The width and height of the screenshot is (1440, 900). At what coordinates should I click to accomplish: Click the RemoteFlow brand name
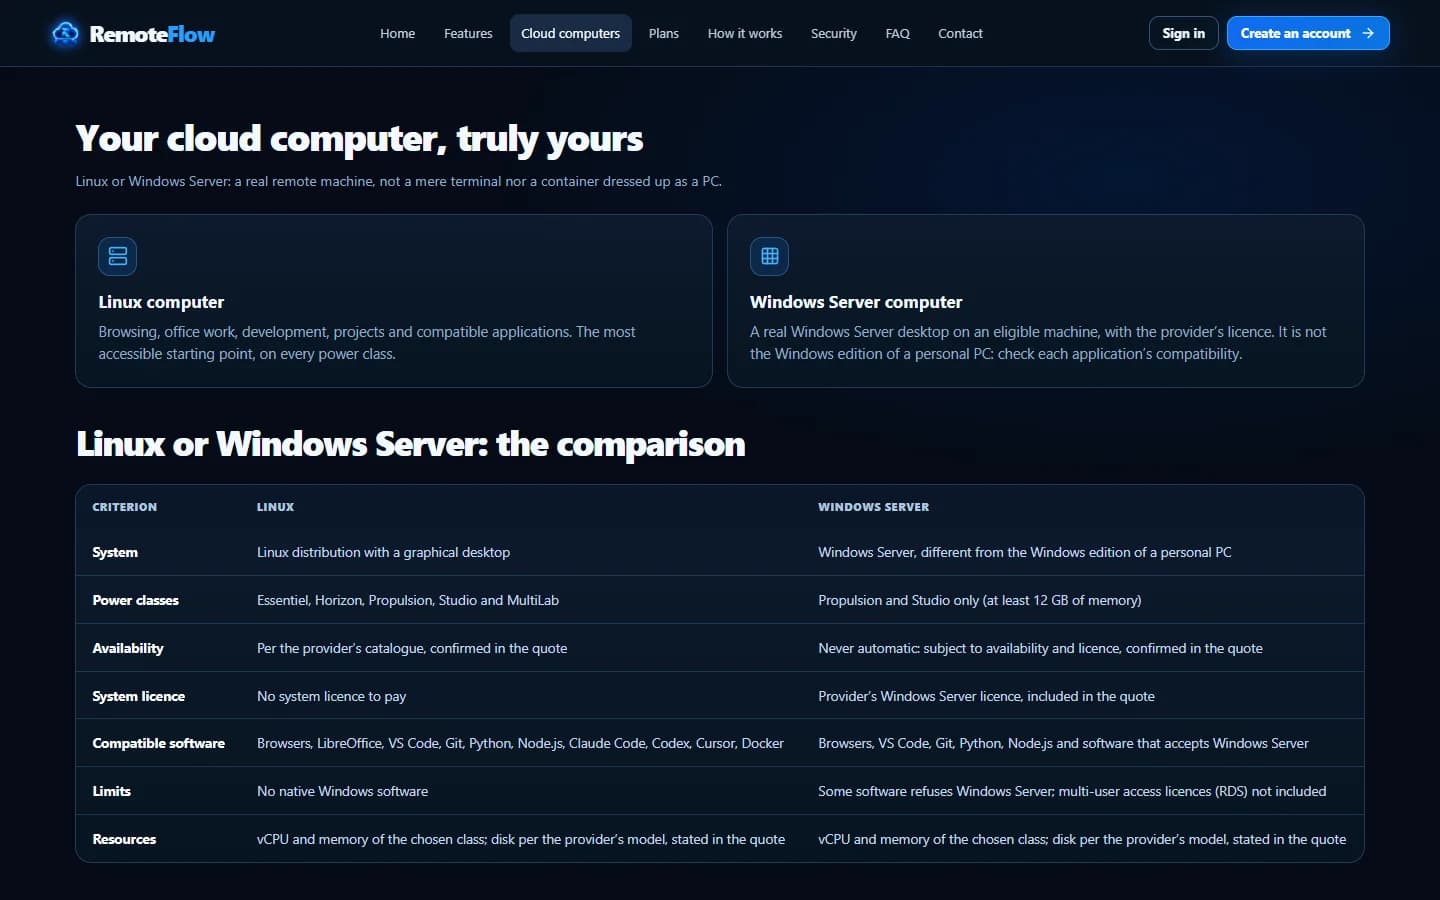152,34
